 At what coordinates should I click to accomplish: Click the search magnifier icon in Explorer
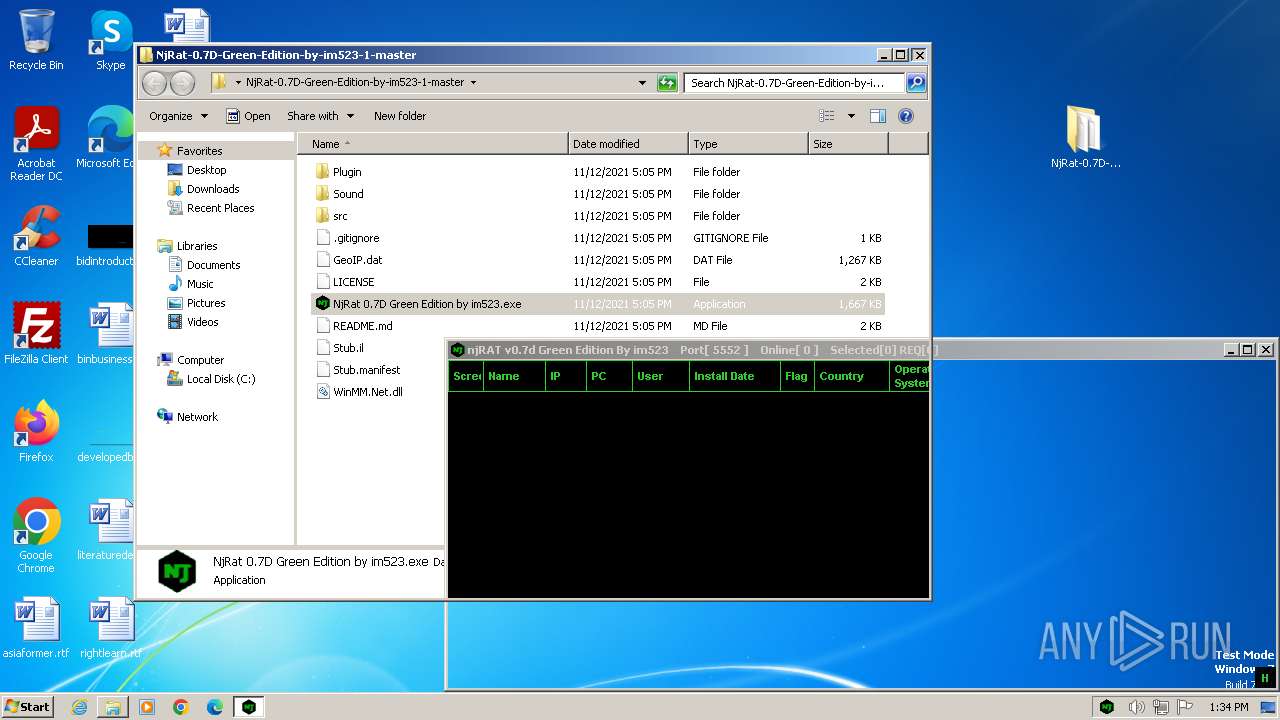[915, 83]
